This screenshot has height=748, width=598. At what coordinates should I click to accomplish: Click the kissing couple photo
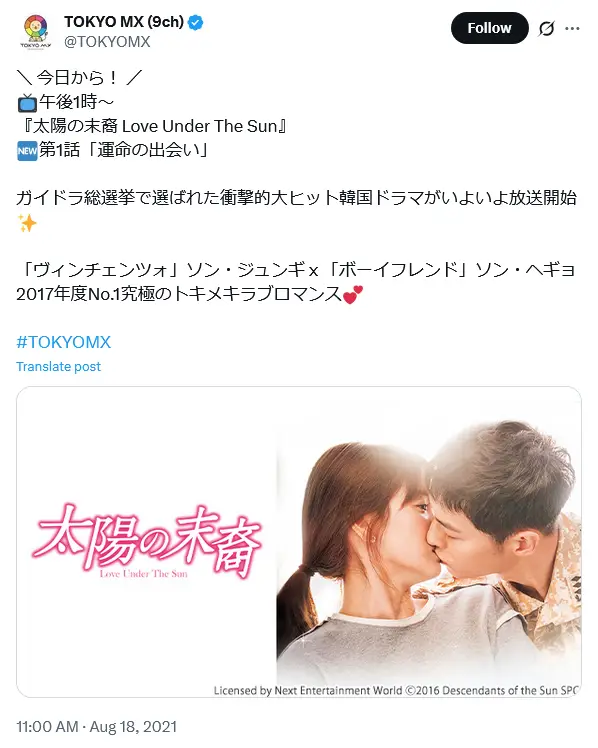tap(428, 549)
